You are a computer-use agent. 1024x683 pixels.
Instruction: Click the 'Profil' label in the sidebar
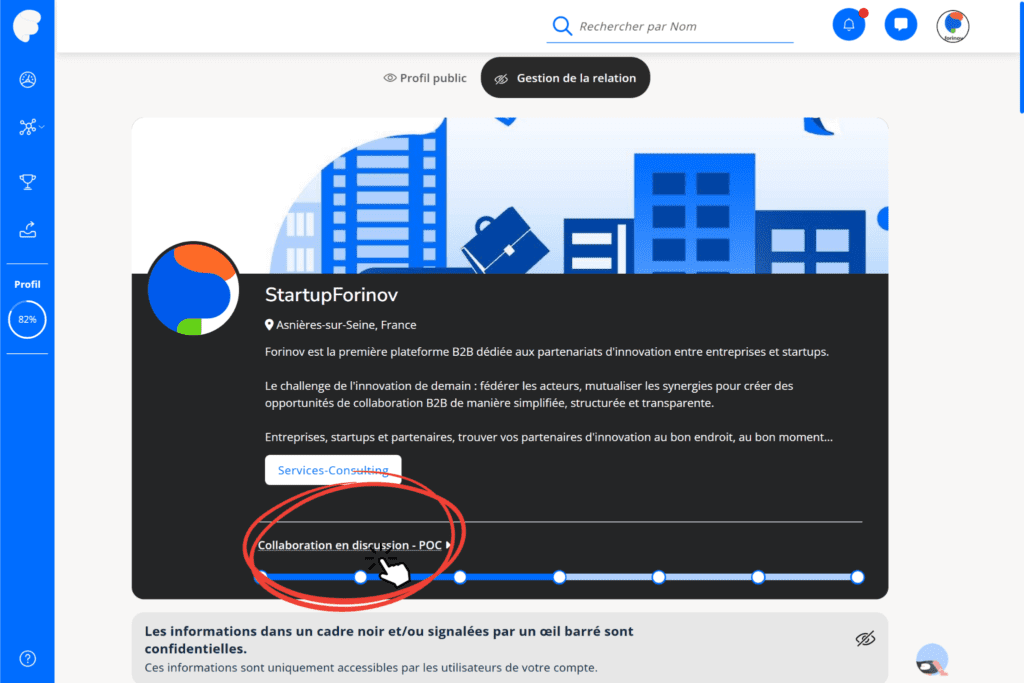click(27, 284)
